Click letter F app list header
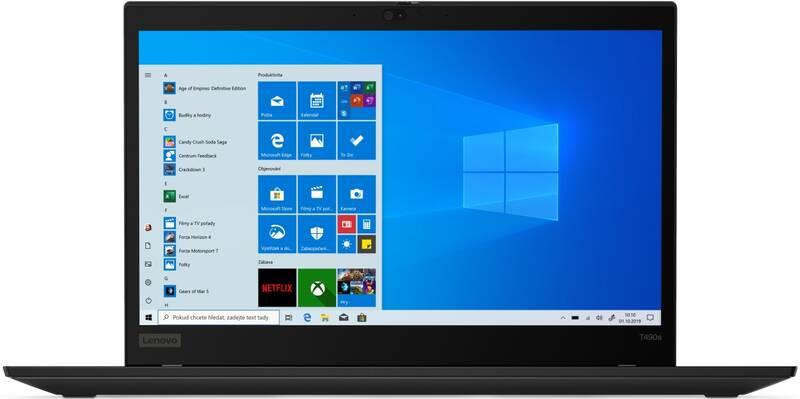This screenshot has height=399, width=800. click(166, 210)
